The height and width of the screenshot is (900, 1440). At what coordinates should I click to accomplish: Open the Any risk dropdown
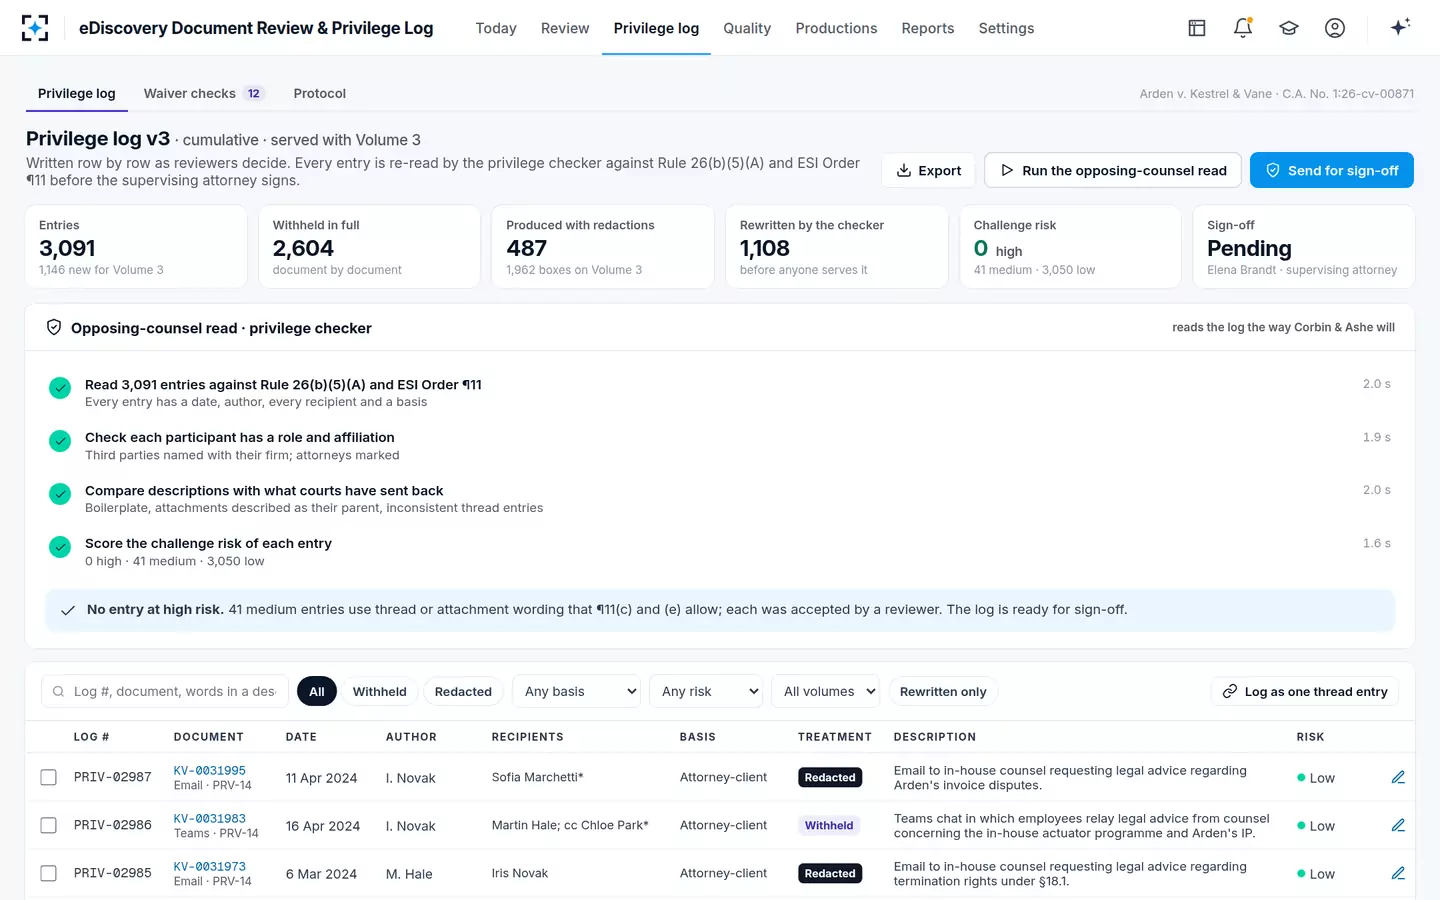(706, 691)
